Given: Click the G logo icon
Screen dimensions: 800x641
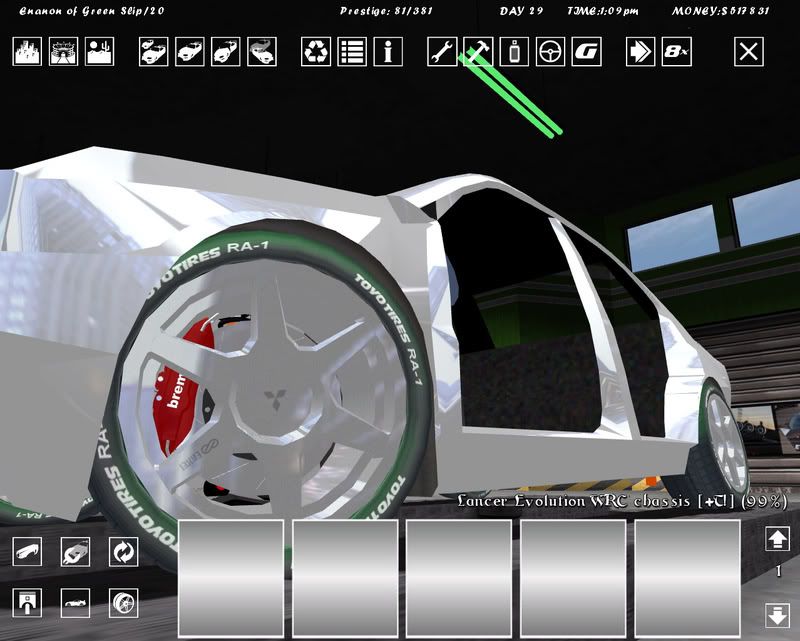Looking at the screenshot, I should tap(587, 52).
